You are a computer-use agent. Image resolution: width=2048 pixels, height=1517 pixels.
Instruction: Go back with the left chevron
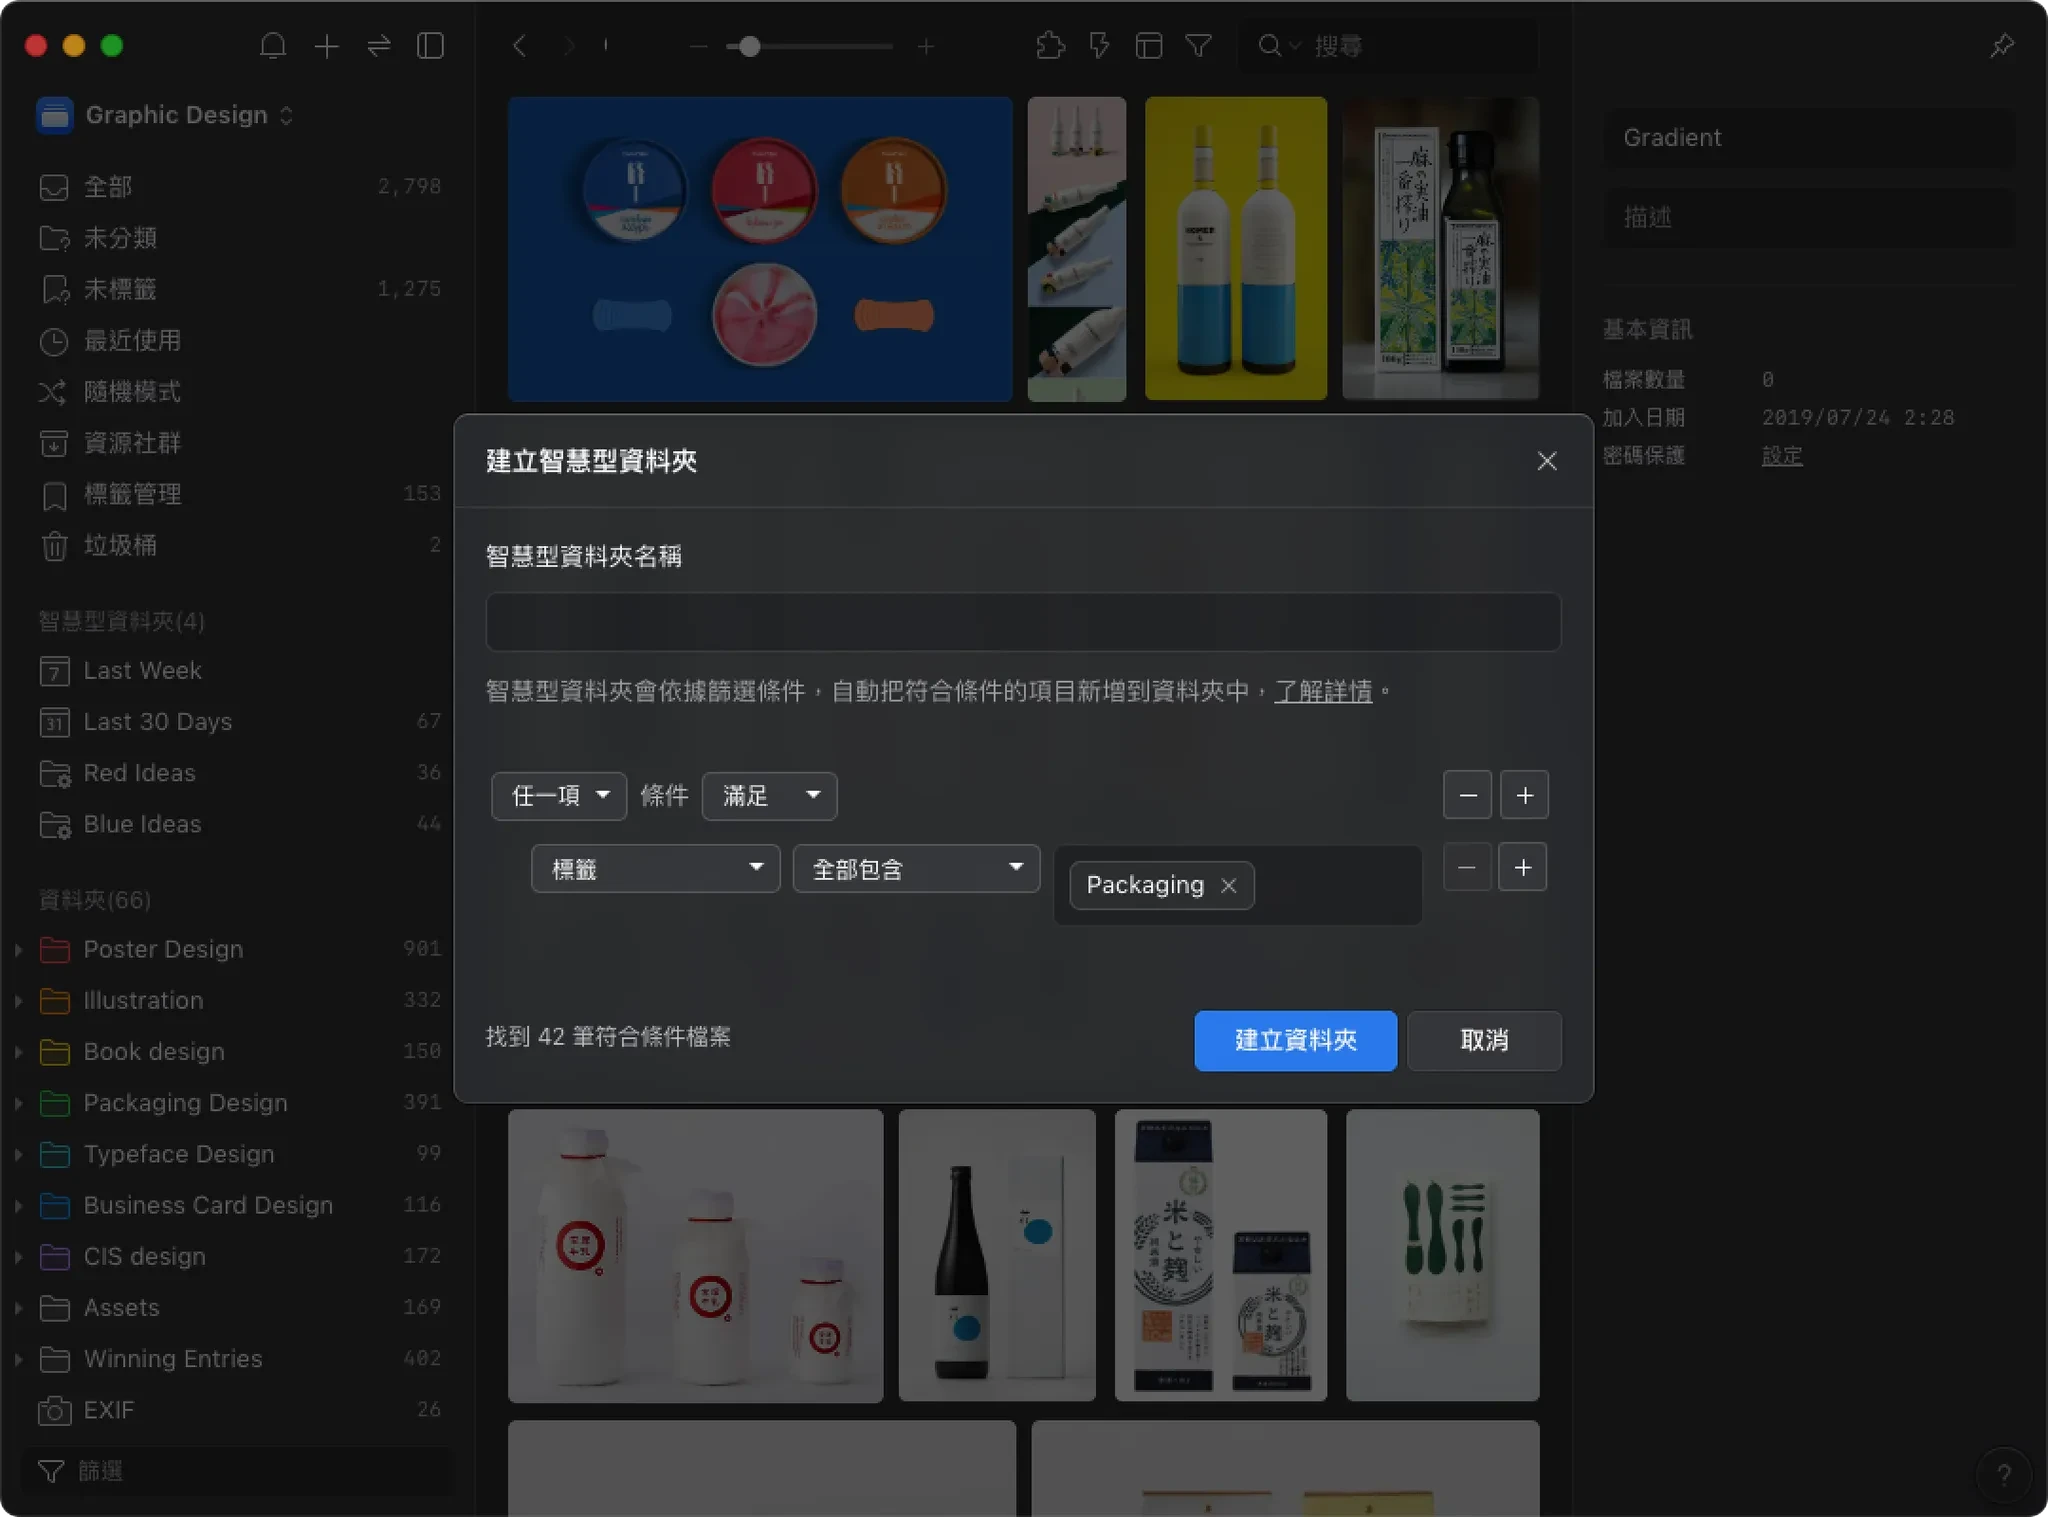click(519, 46)
